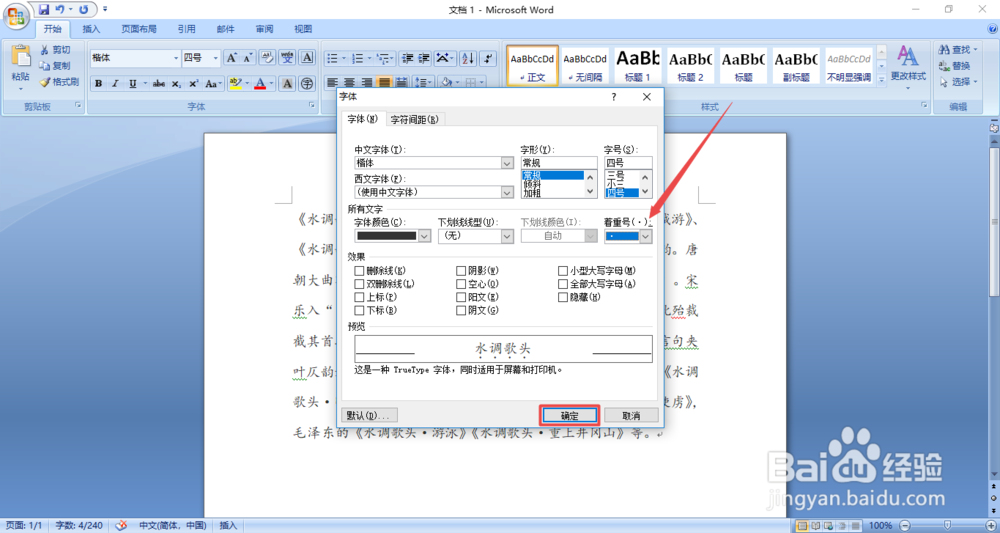Click the 取消 Cancel button

631,416
